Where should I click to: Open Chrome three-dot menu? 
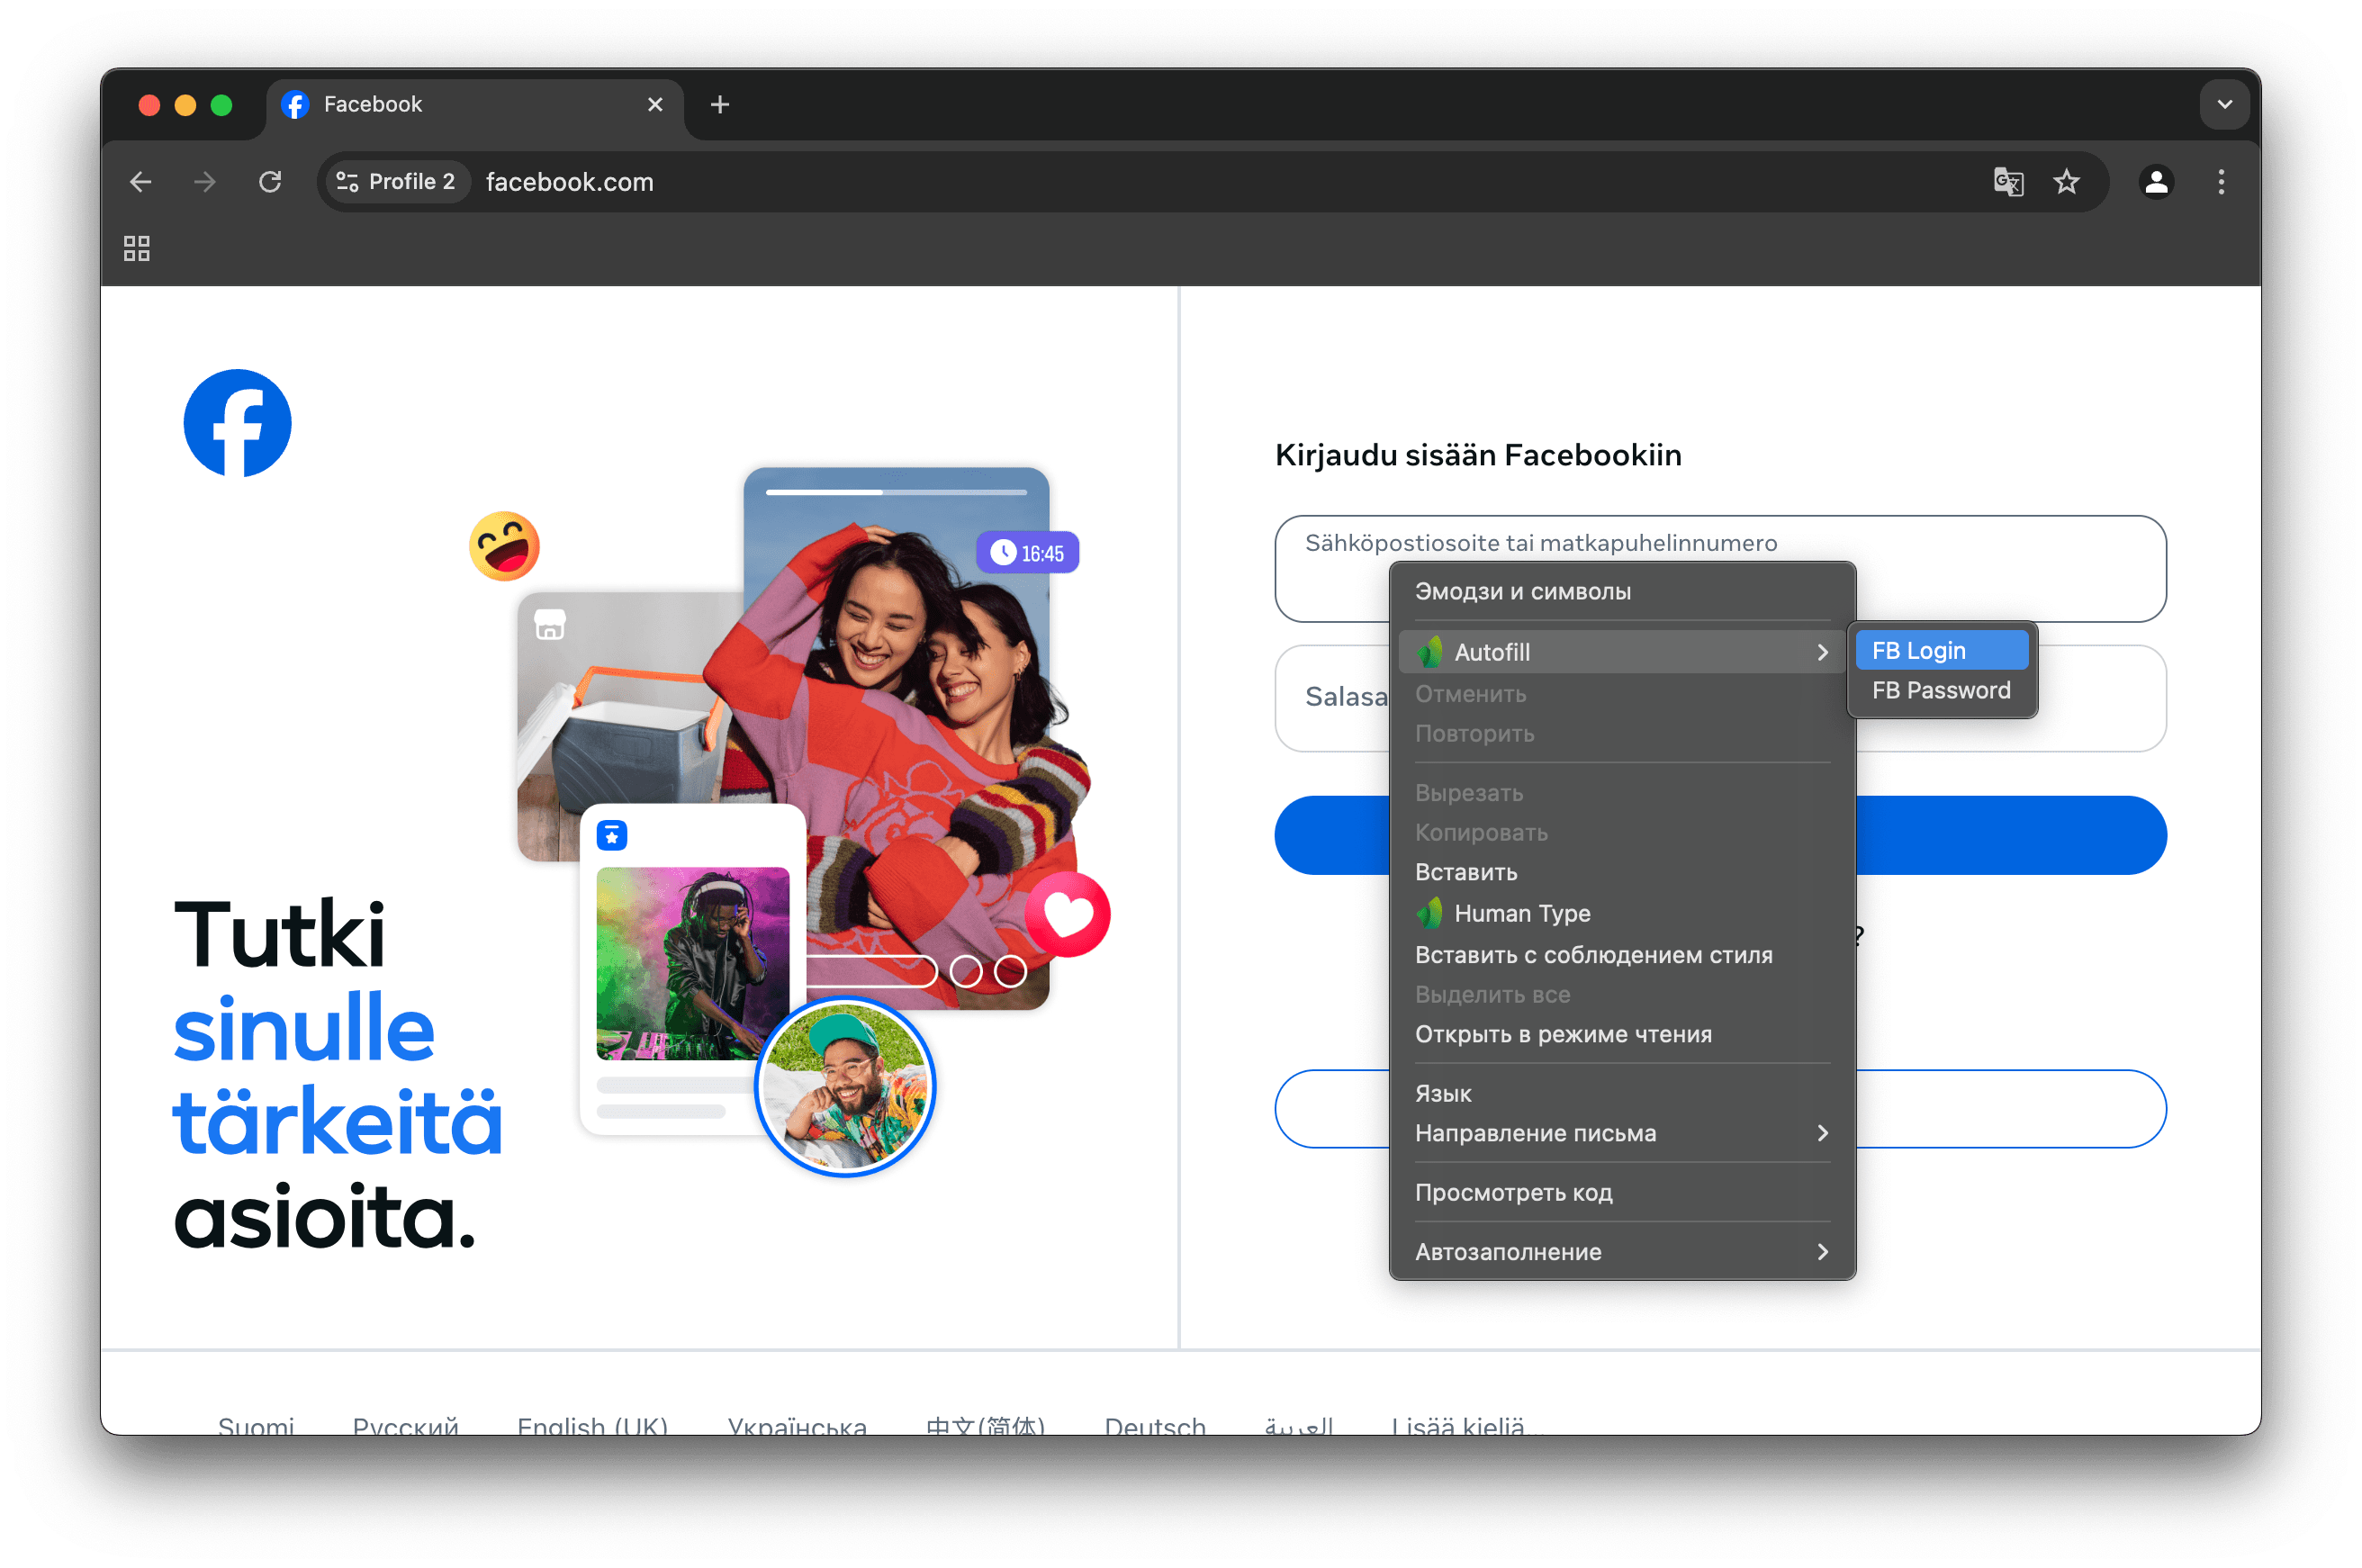click(x=2221, y=182)
